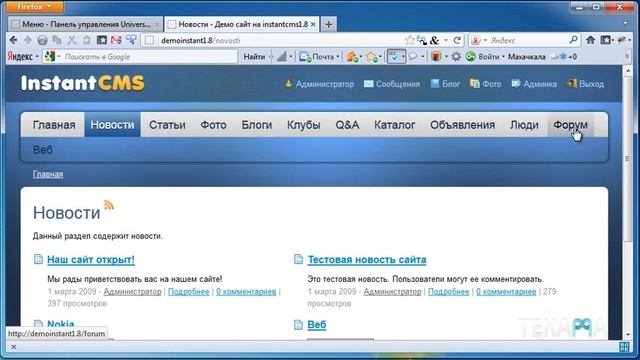Click the Найти button in Yandex bar
Image resolution: width=640 pixels, height=360 pixels.
tap(254, 57)
